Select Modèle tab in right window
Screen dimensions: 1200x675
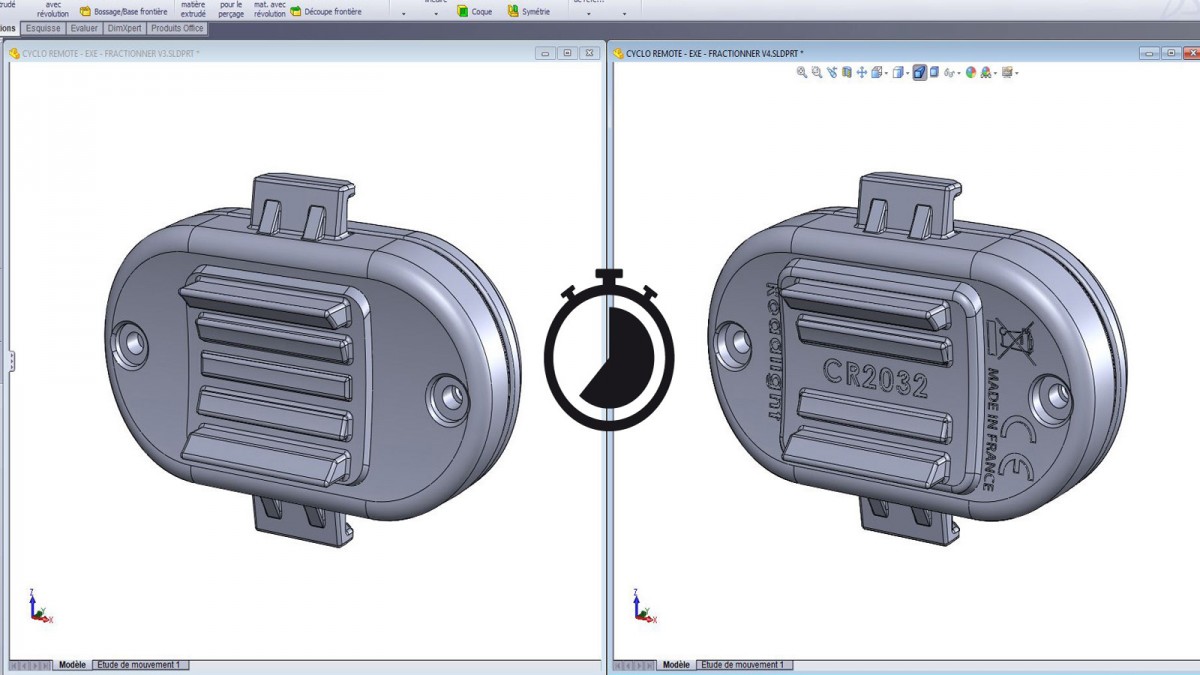(676, 665)
